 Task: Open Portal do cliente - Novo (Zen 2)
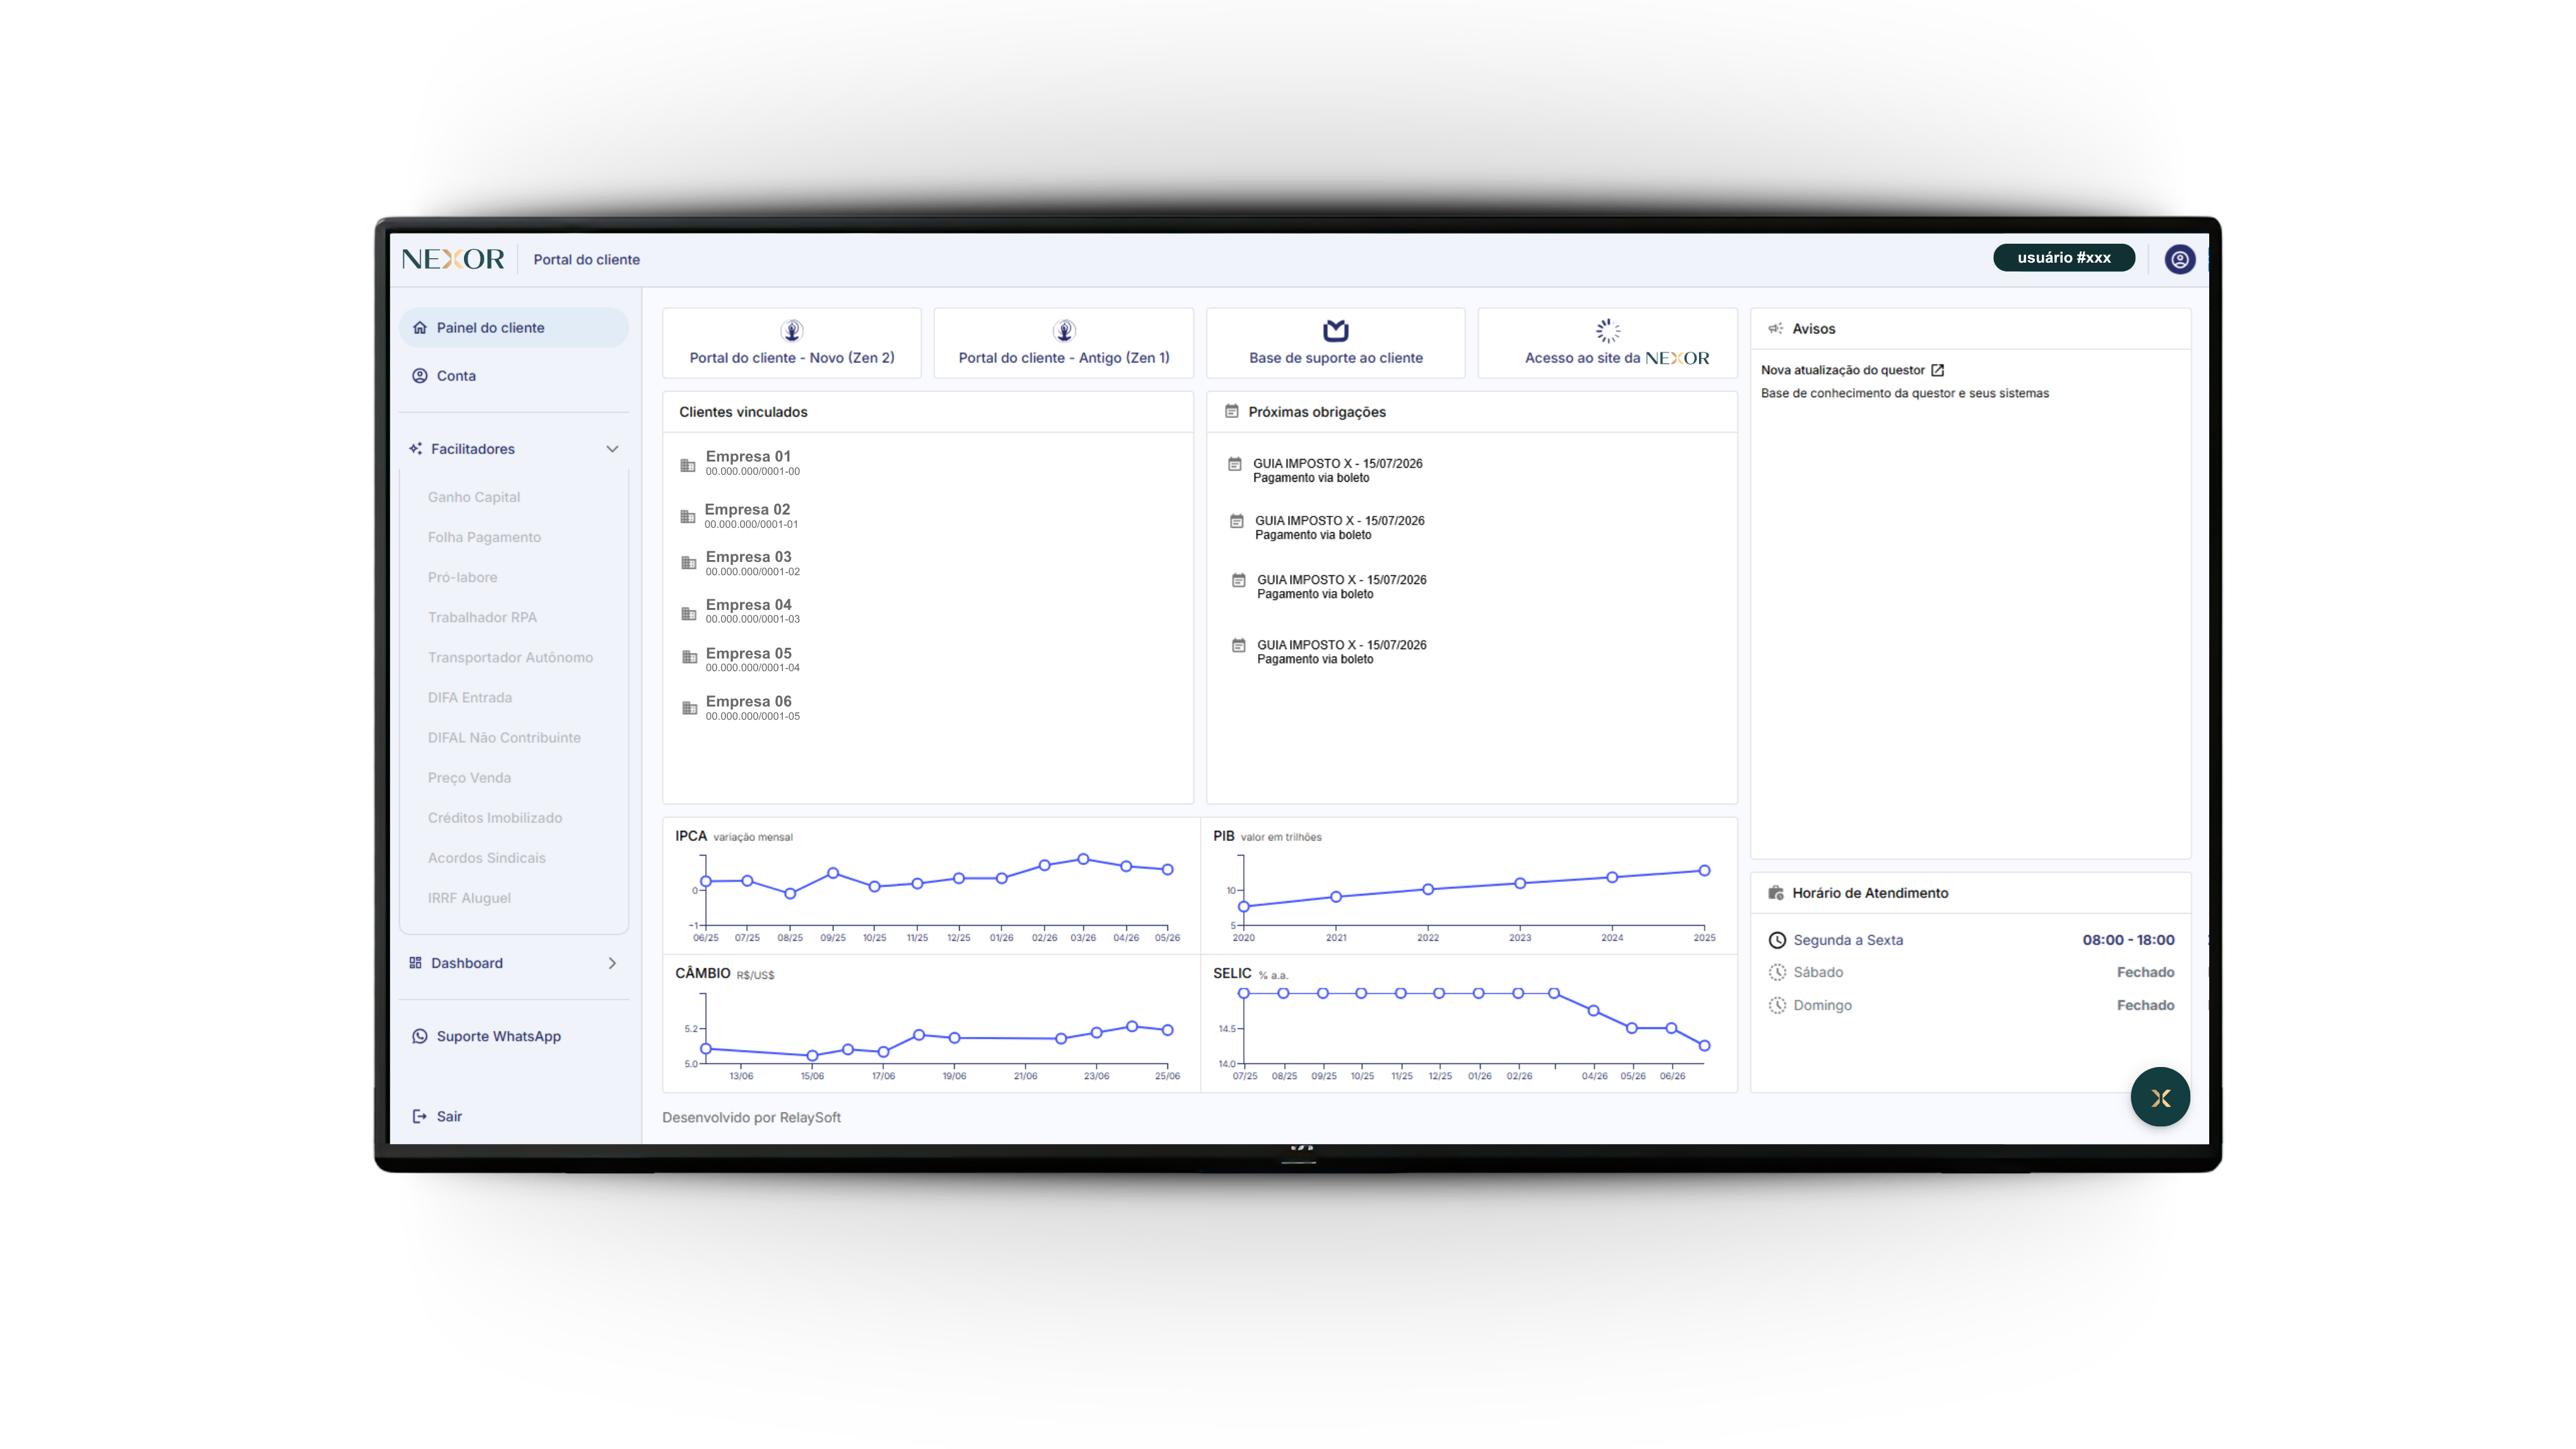tap(792, 343)
